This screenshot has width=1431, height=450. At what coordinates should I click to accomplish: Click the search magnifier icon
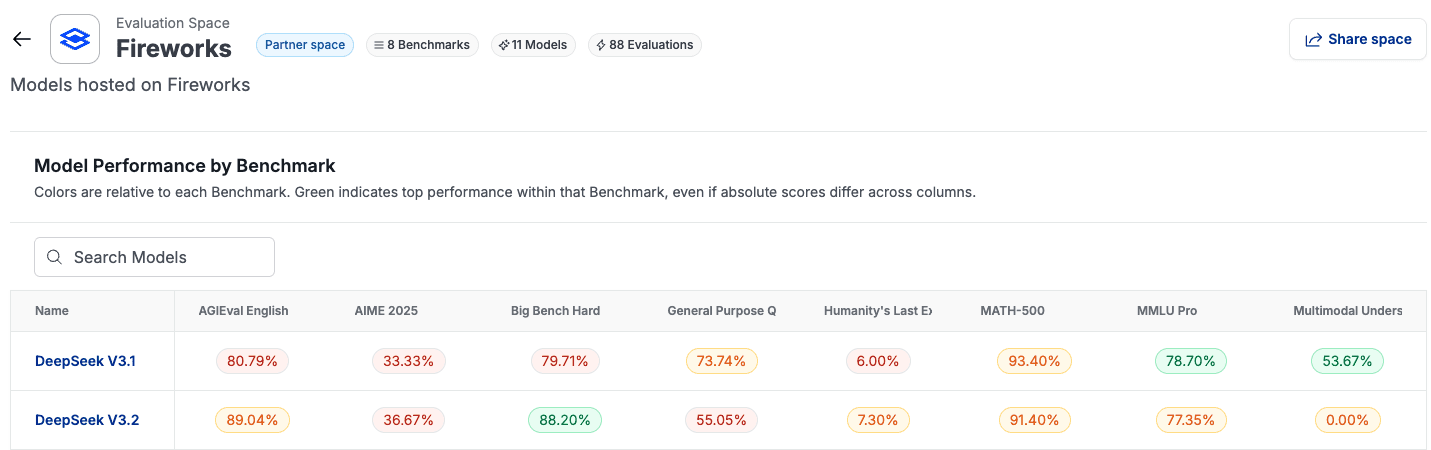[55, 257]
